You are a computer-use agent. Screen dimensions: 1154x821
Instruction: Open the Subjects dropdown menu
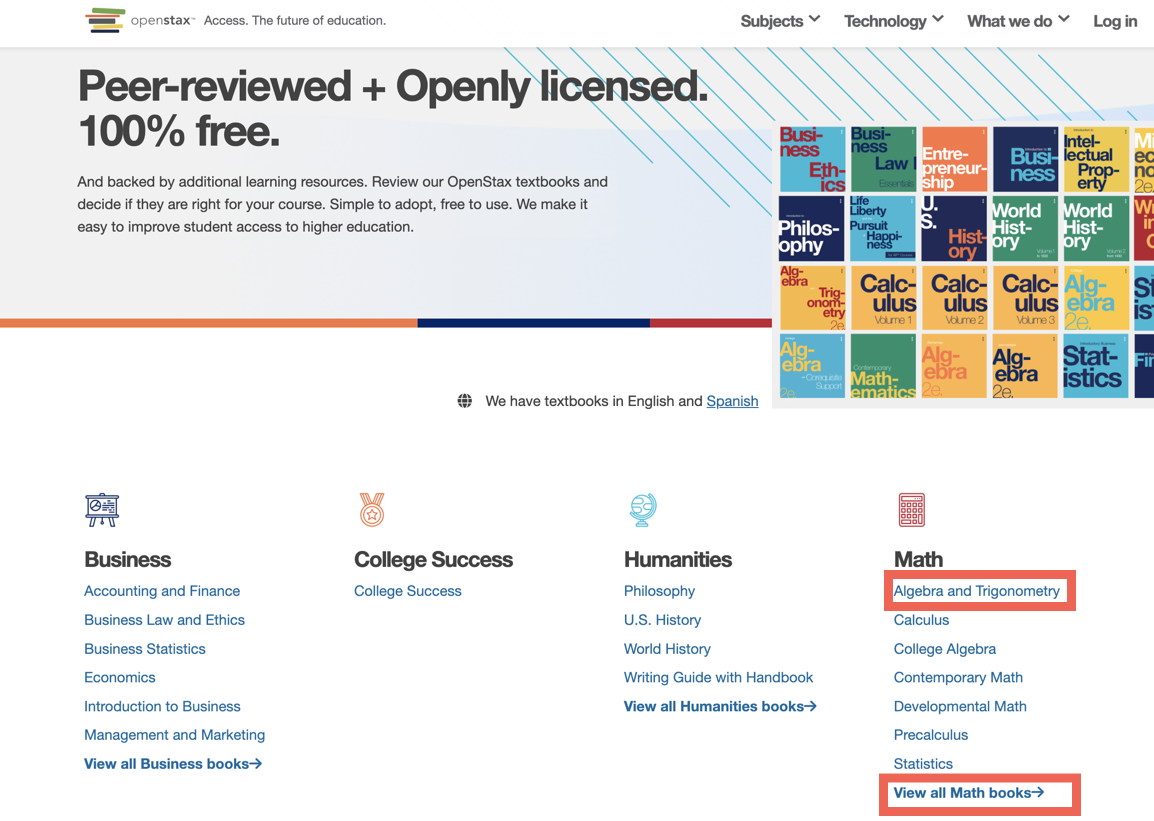(780, 21)
